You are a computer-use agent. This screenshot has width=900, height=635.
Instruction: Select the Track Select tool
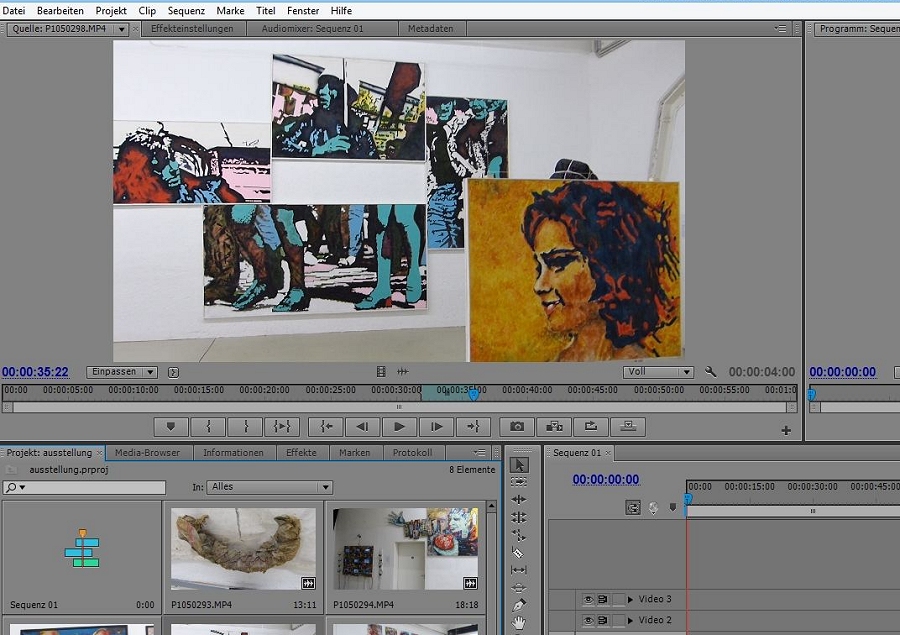click(519, 482)
